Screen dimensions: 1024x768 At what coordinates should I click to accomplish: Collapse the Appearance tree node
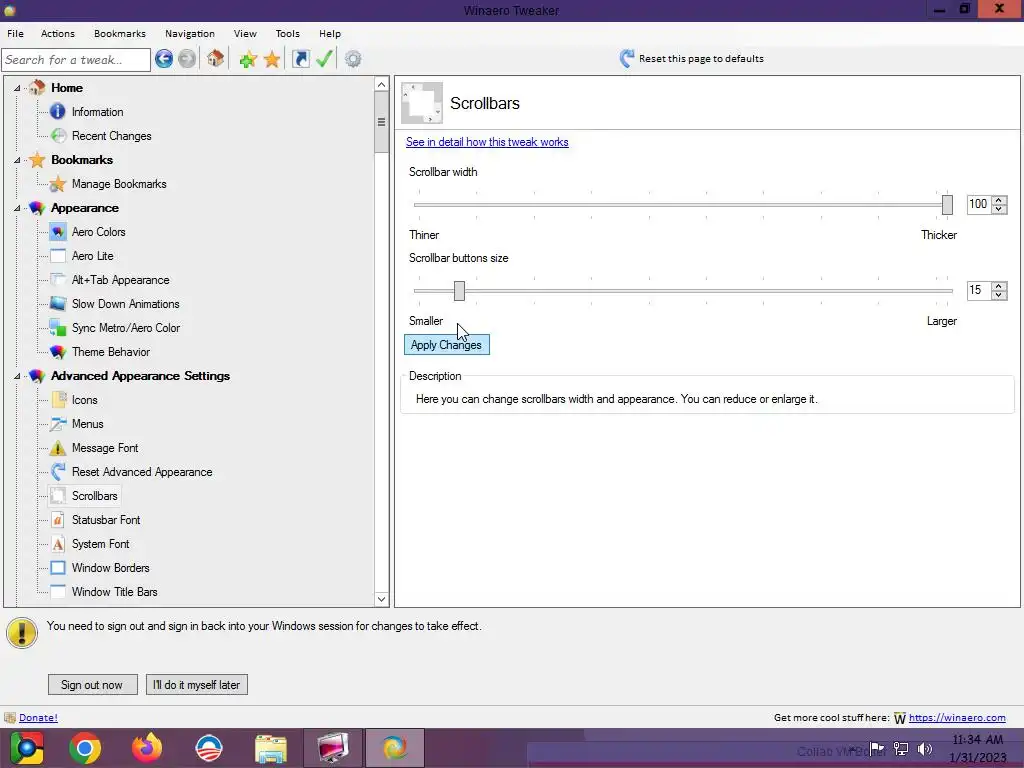click(18, 208)
